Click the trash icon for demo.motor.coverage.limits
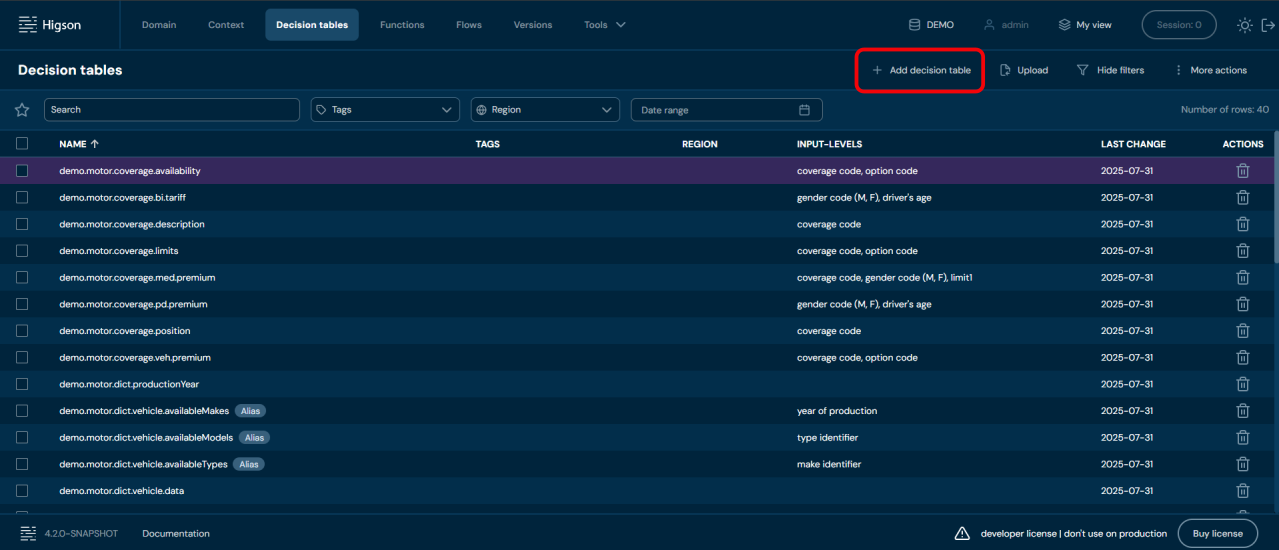This screenshot has width=1279, height=550. point(1242,251)
